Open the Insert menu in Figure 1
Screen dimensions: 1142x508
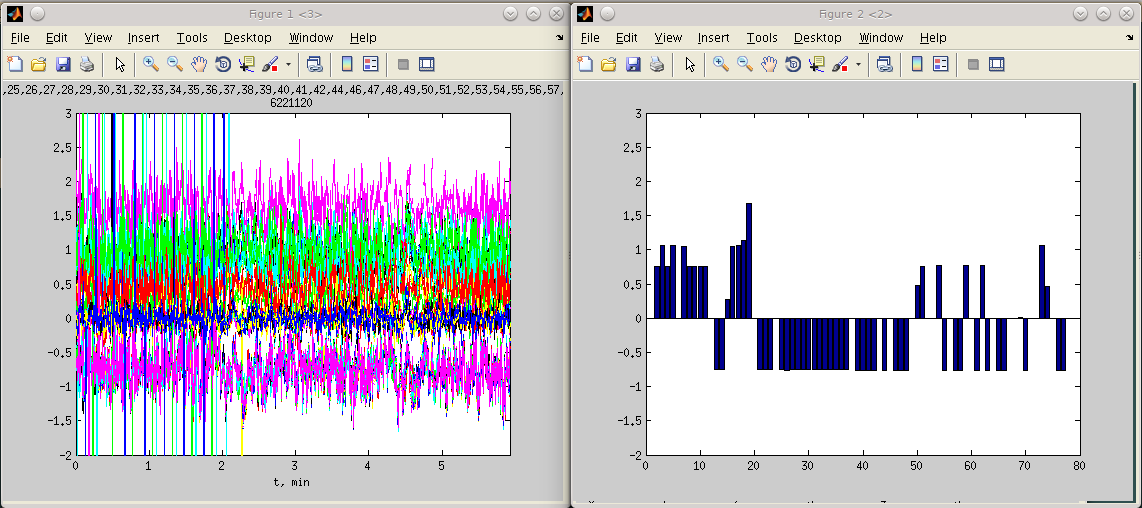[143, 38]
